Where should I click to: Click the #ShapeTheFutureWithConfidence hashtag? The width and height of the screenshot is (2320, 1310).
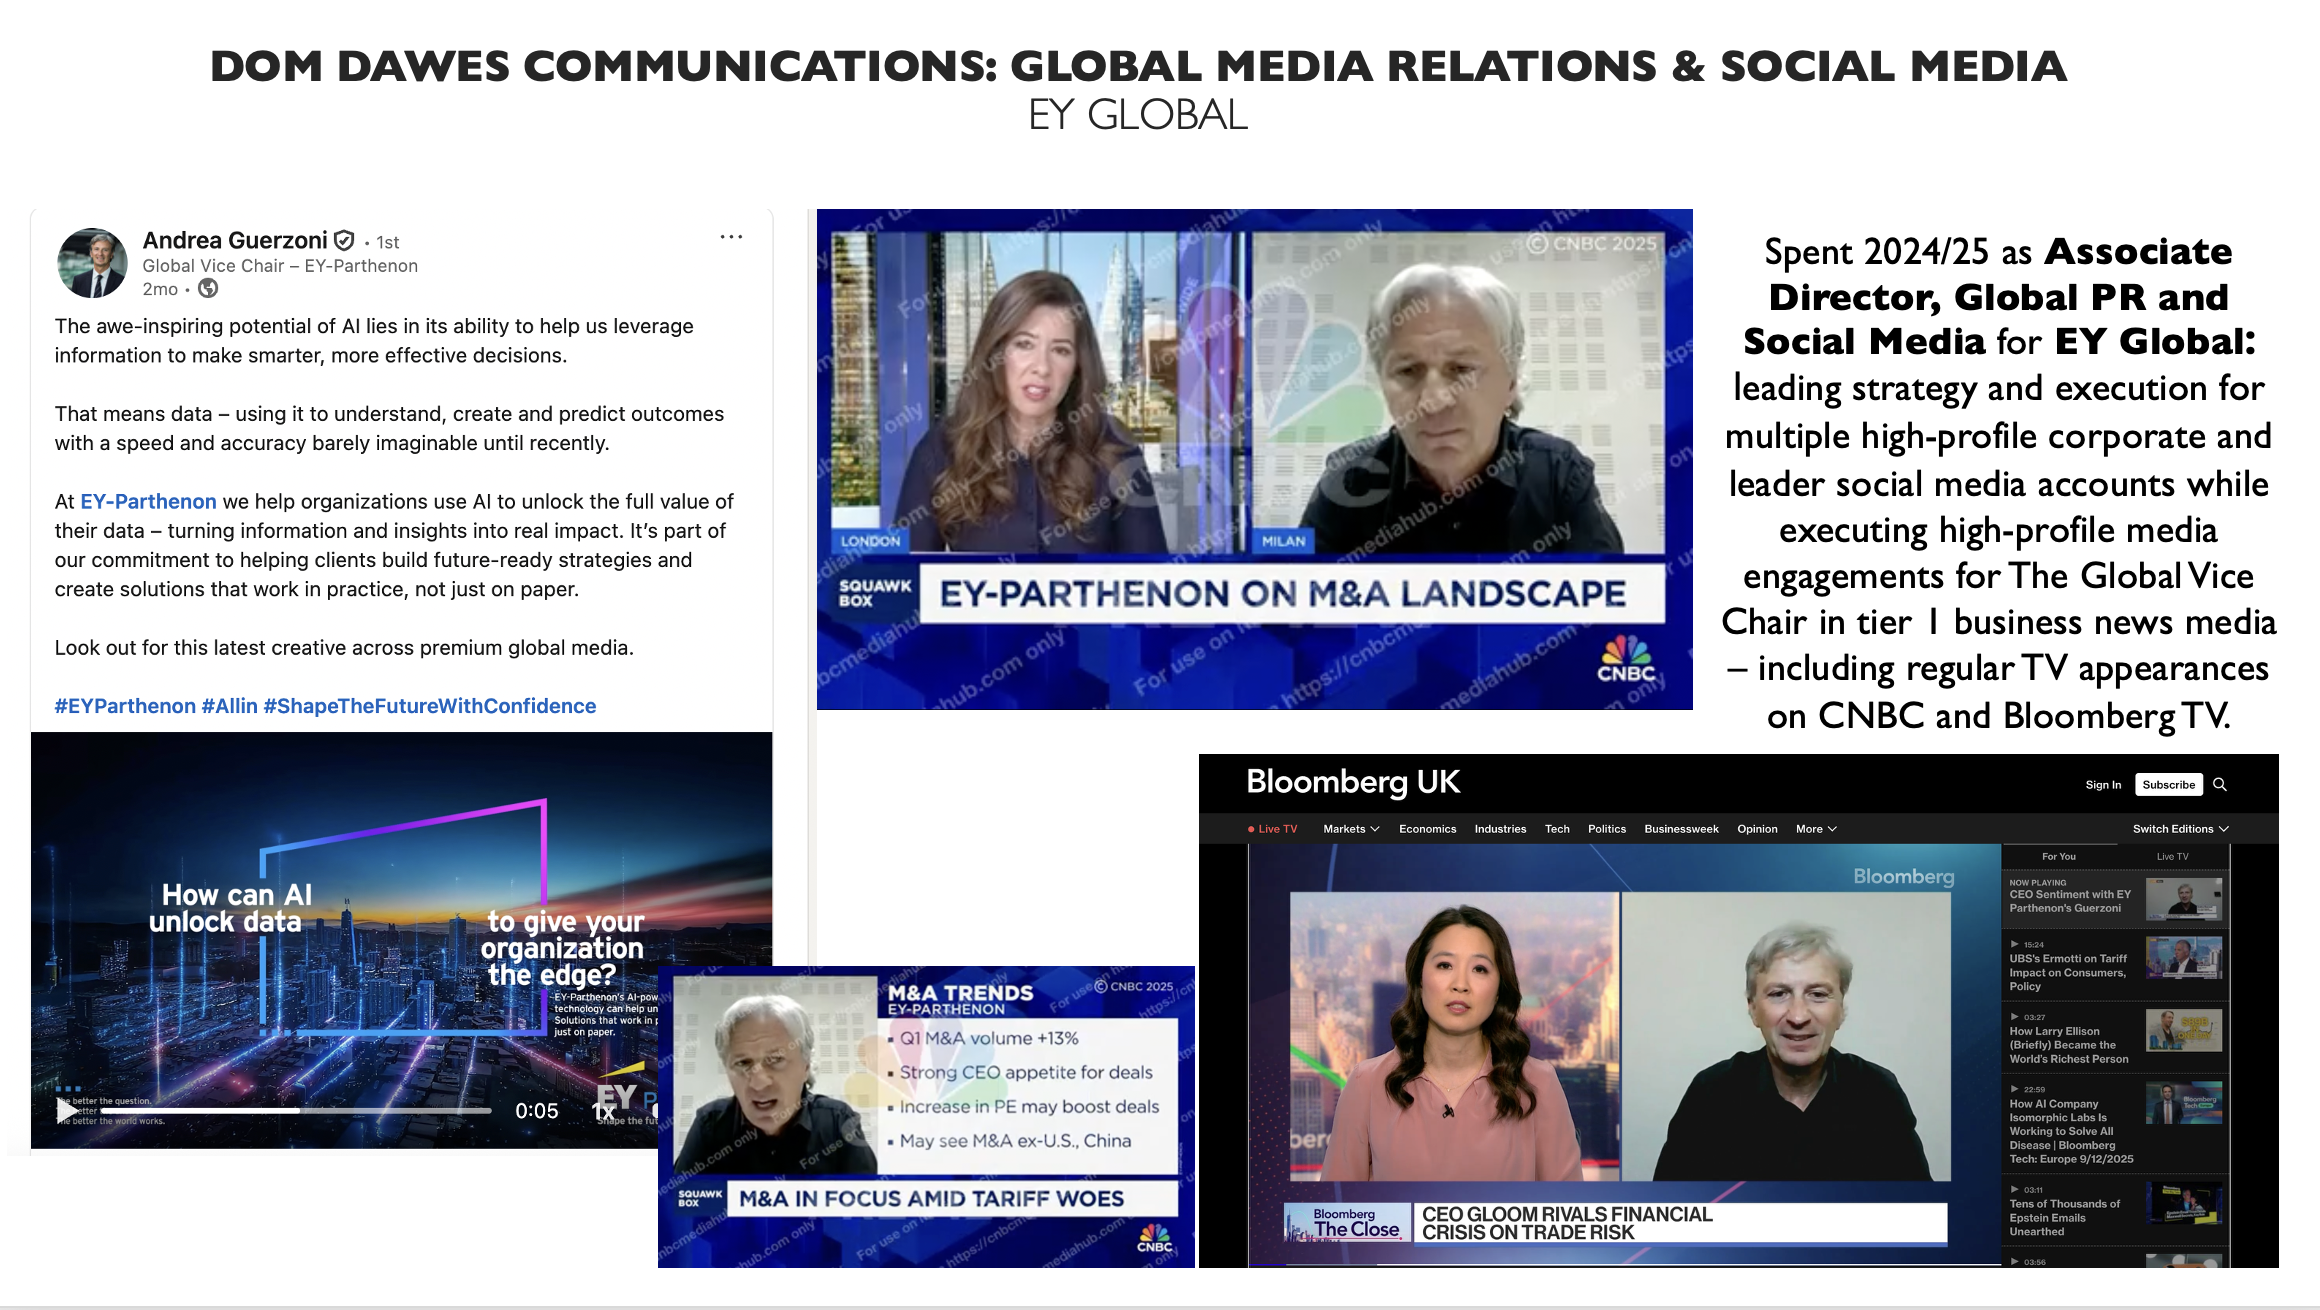click(429, 706)
